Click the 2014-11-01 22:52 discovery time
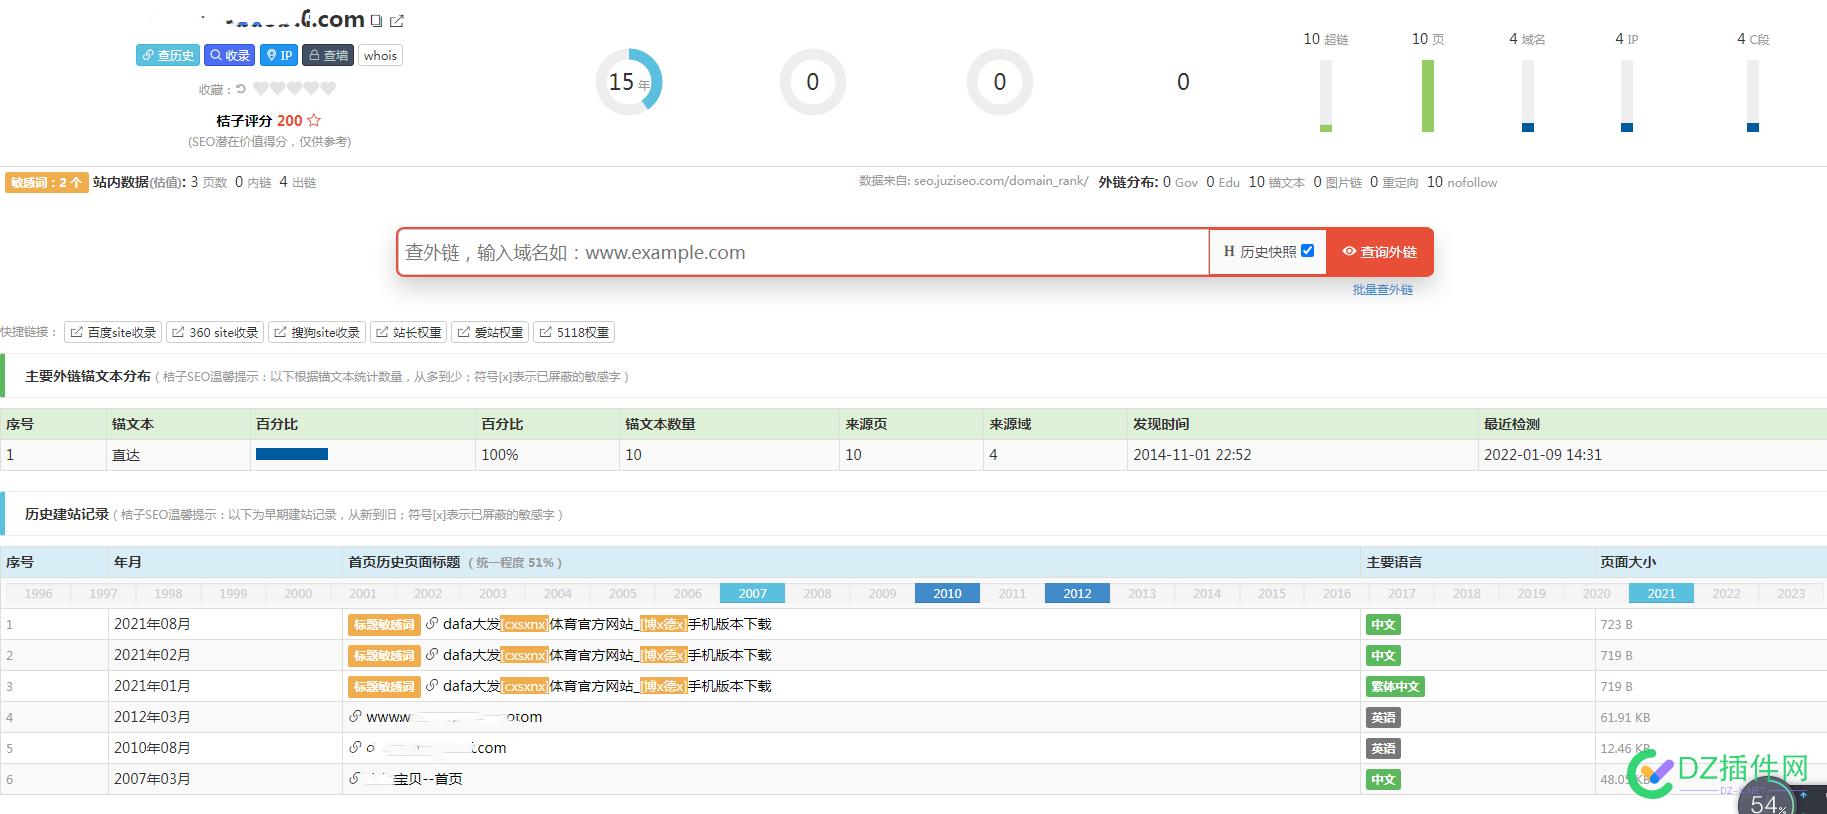This screenshot has width=1827, height=814. [1192, 455]
